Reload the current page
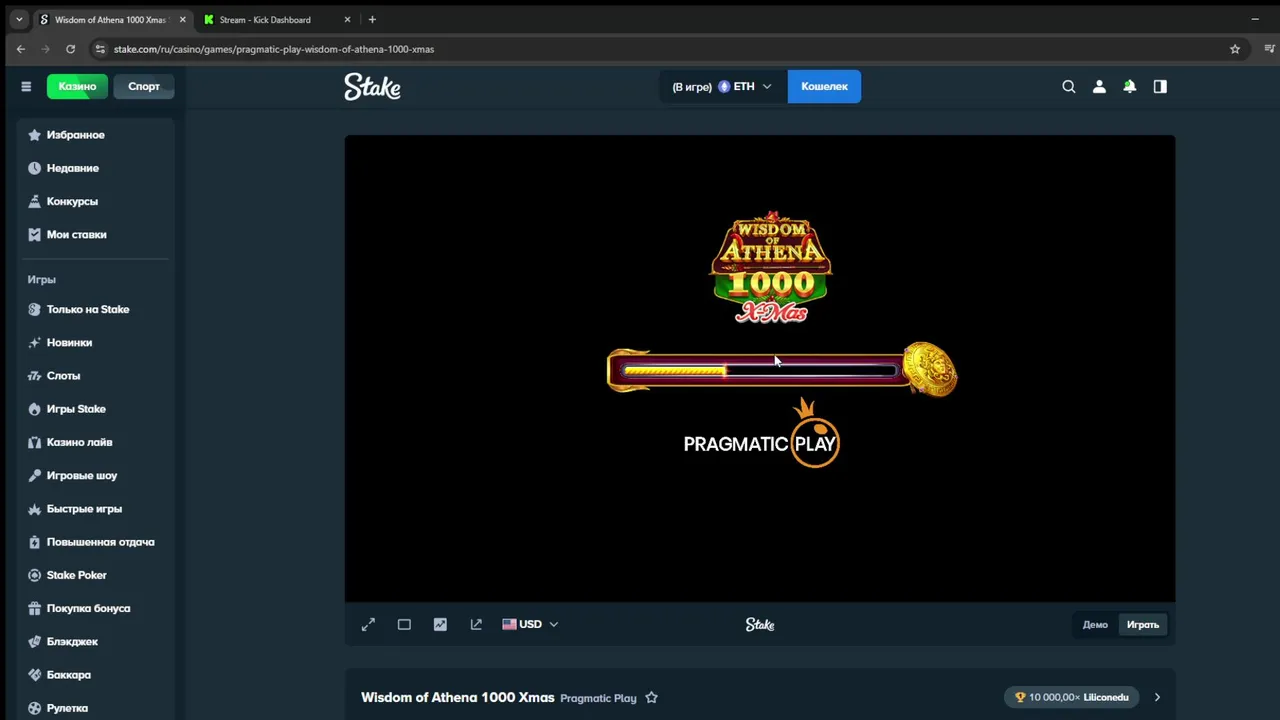Screen dimensions: 1280x720 [x=70, y=49]
